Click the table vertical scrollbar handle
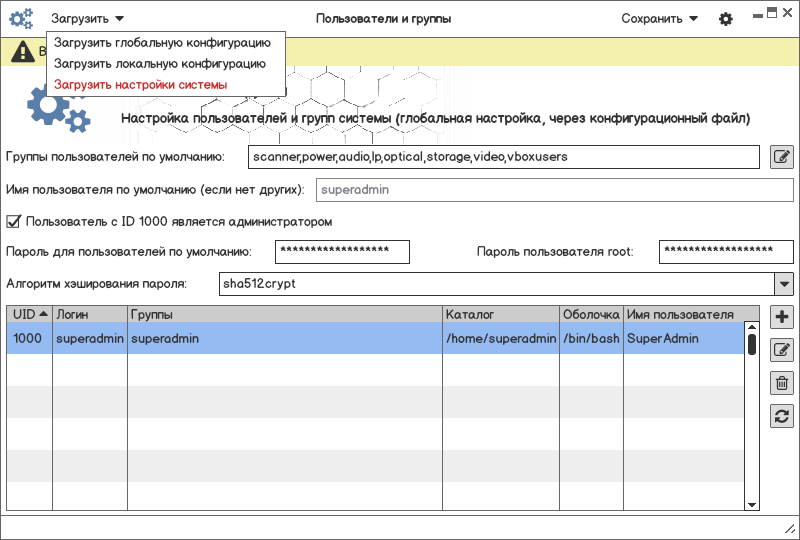 point(752,343)
